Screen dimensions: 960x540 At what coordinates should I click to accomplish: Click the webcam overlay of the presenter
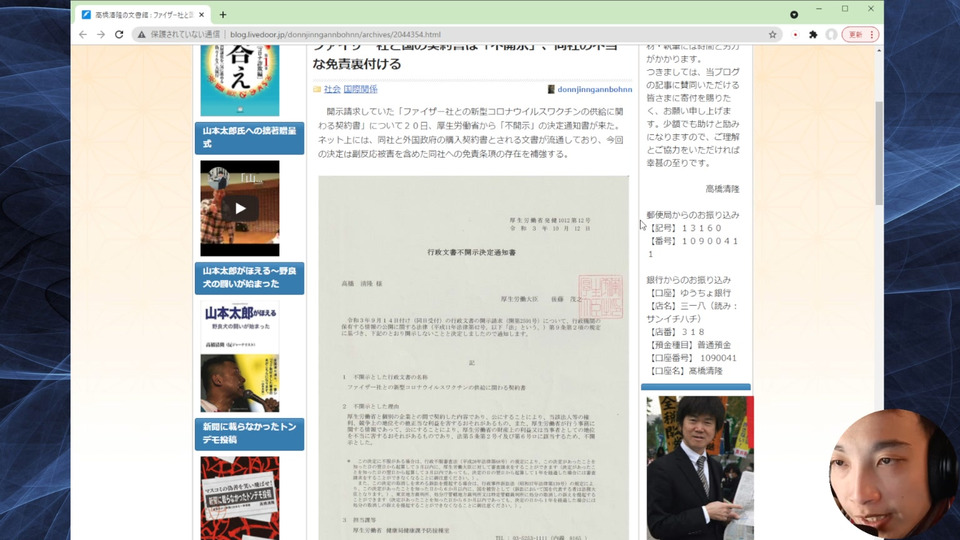(893, 474)
